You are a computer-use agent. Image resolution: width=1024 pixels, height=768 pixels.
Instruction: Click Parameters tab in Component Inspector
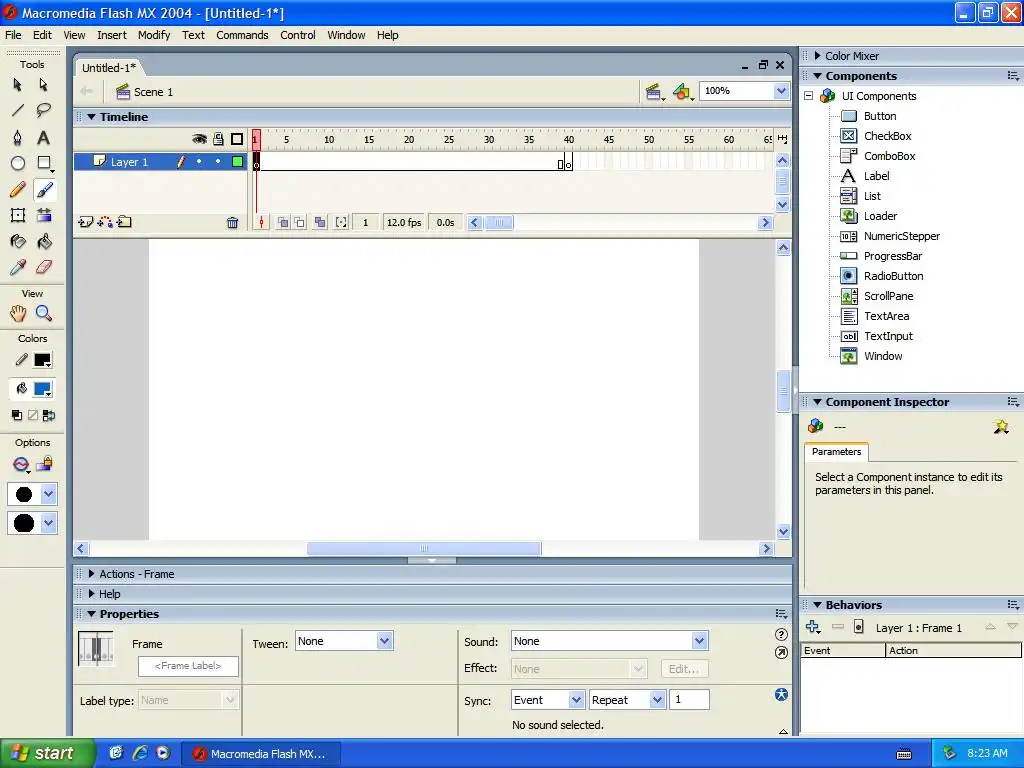(836, 452)
